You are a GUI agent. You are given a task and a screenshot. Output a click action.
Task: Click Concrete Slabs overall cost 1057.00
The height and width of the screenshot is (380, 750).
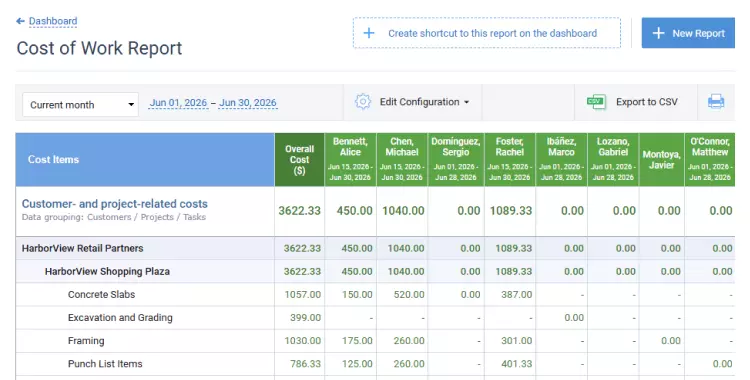[x=303, y=295]
